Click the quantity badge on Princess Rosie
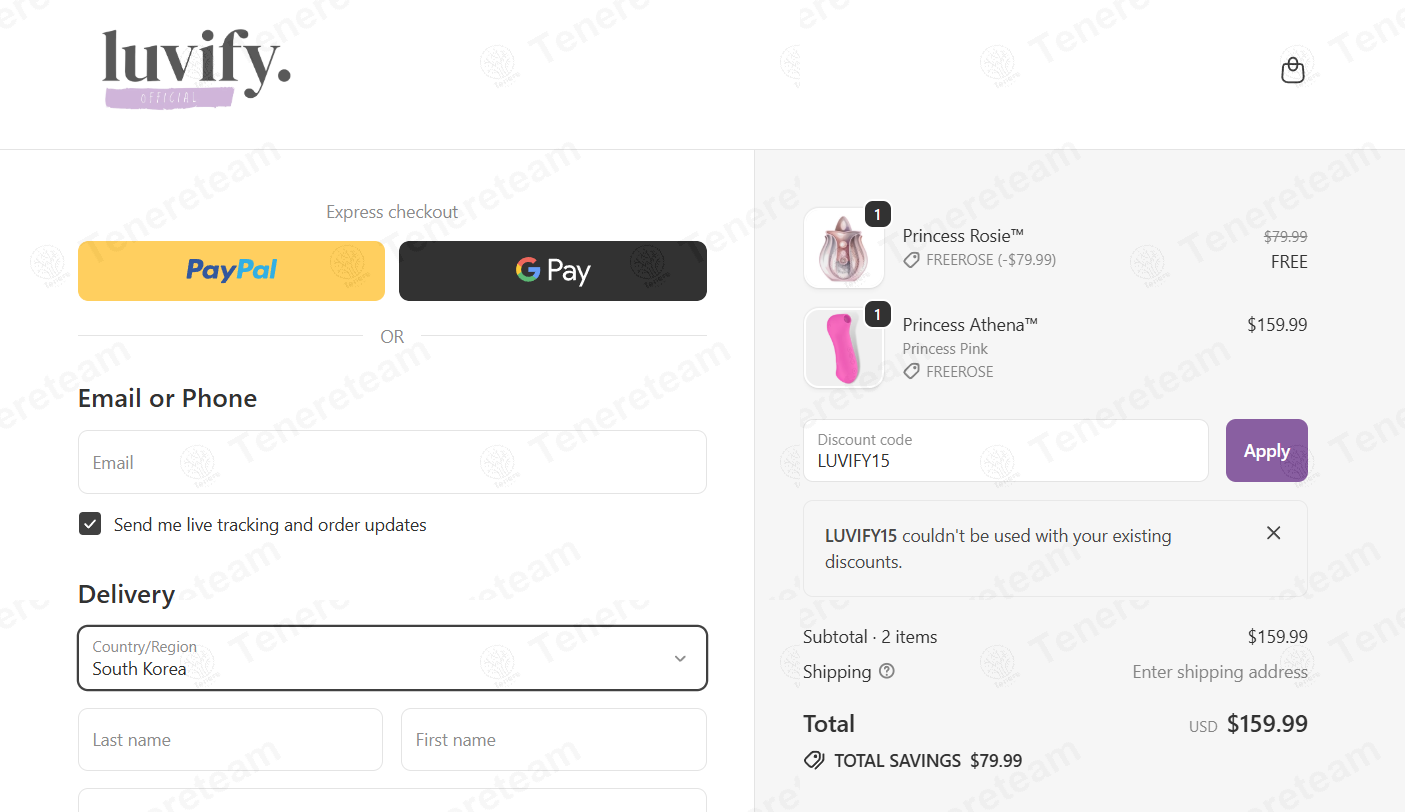 tap(877, 214)
